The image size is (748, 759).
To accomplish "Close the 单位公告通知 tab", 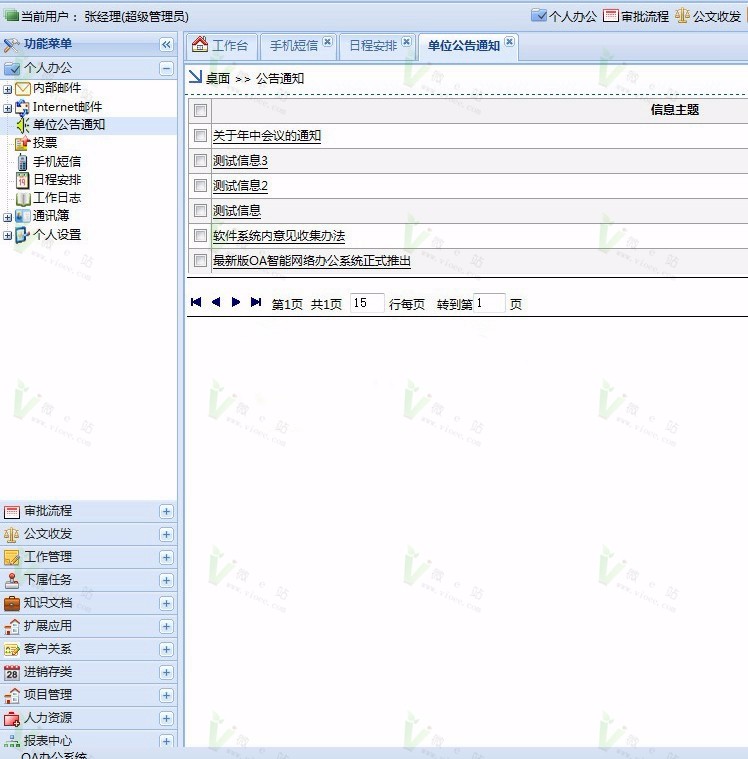I will pyautogui.click(x=509, y=42).
